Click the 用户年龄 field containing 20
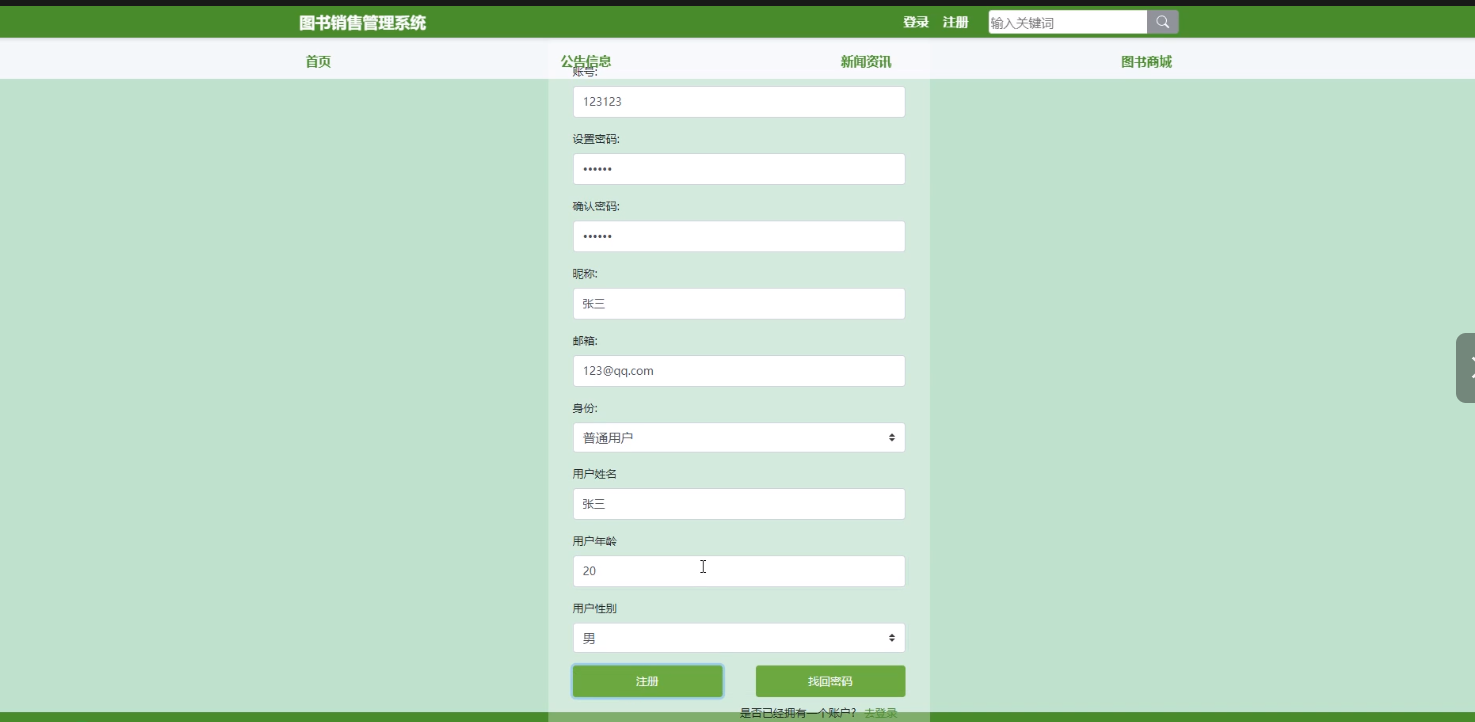The height and width of the screenshot is (722, 1475). coord(739,571)
